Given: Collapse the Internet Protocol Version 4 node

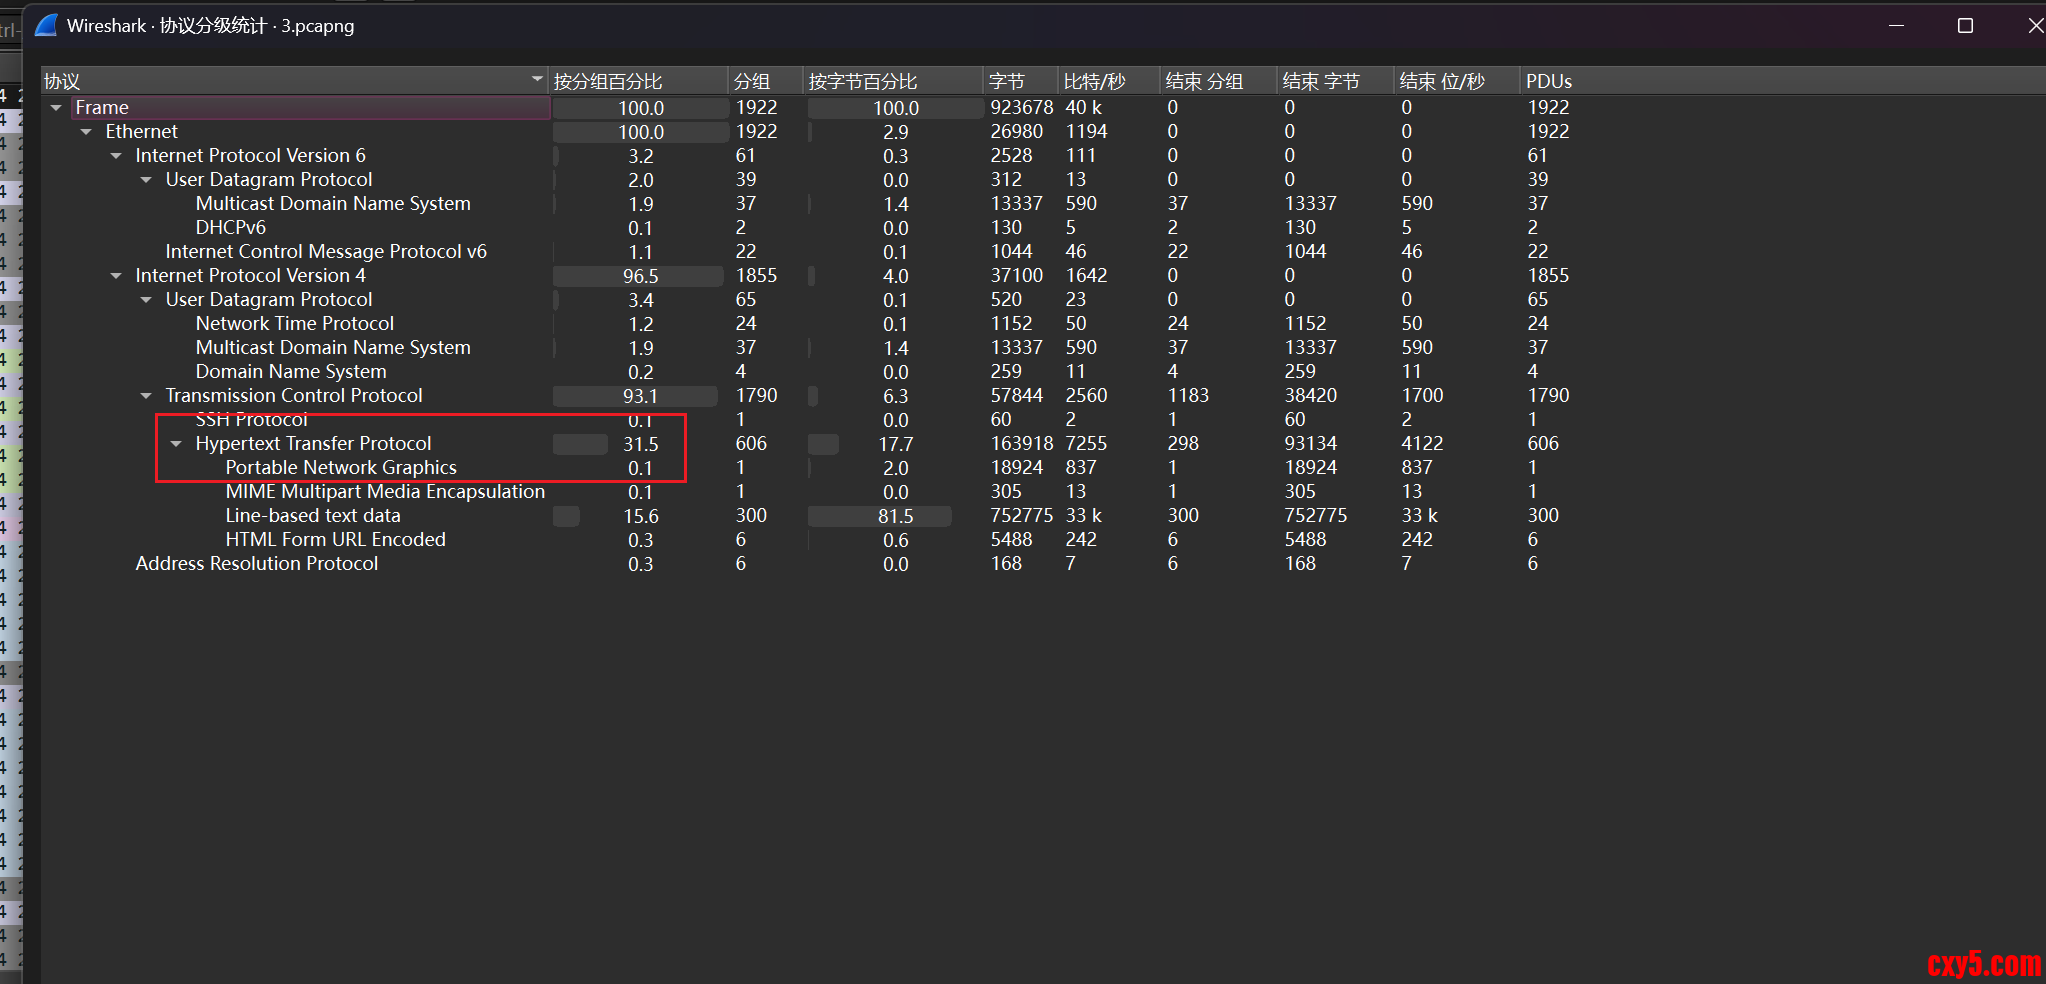Looking at the screenshot, I should tap(116, 276).
